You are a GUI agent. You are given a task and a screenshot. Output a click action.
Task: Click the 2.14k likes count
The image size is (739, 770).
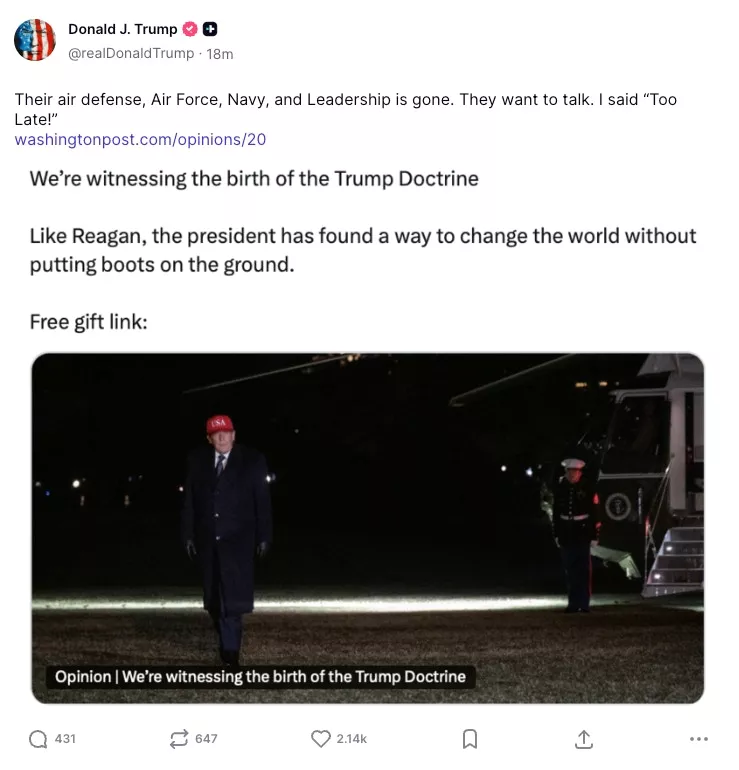coord(351,739)
